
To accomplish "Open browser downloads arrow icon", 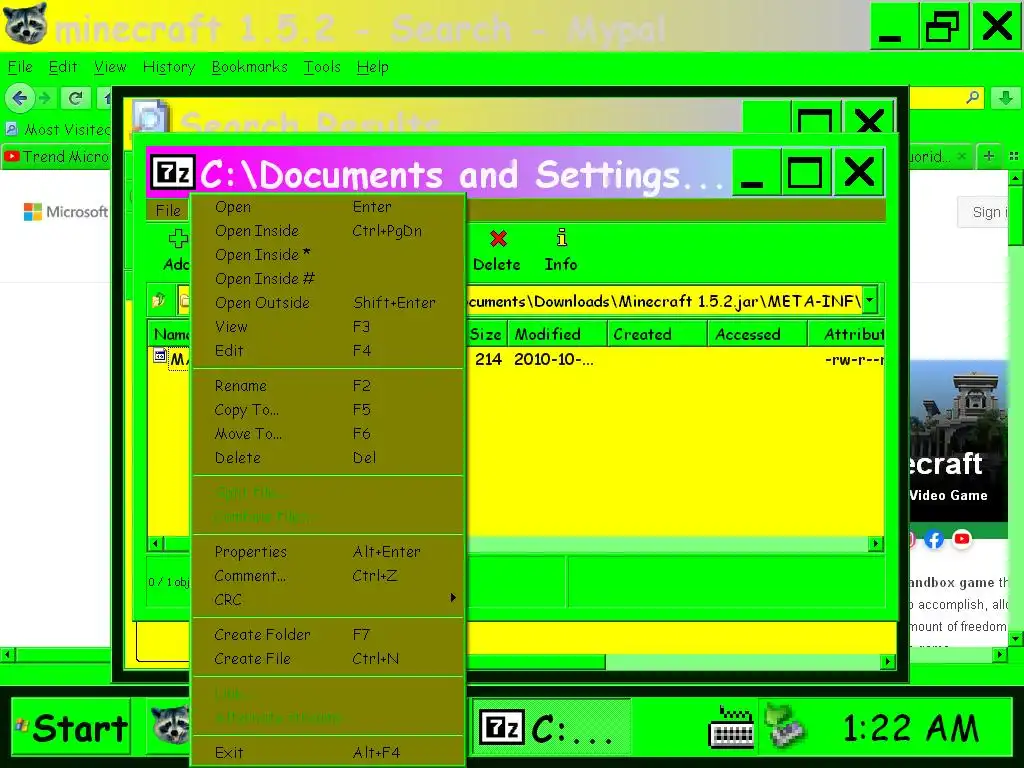I will [1005, 98].
